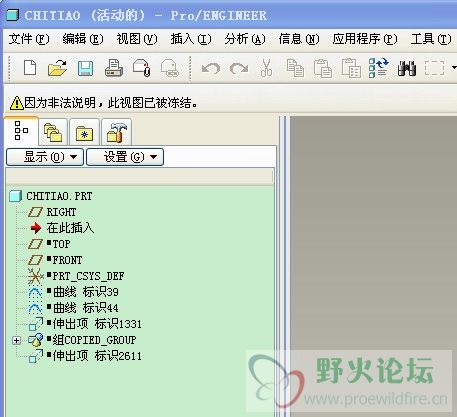Click the datum plane icon beside FRONT
This screenshot has width=457, height=417.
tap(35, 260)
